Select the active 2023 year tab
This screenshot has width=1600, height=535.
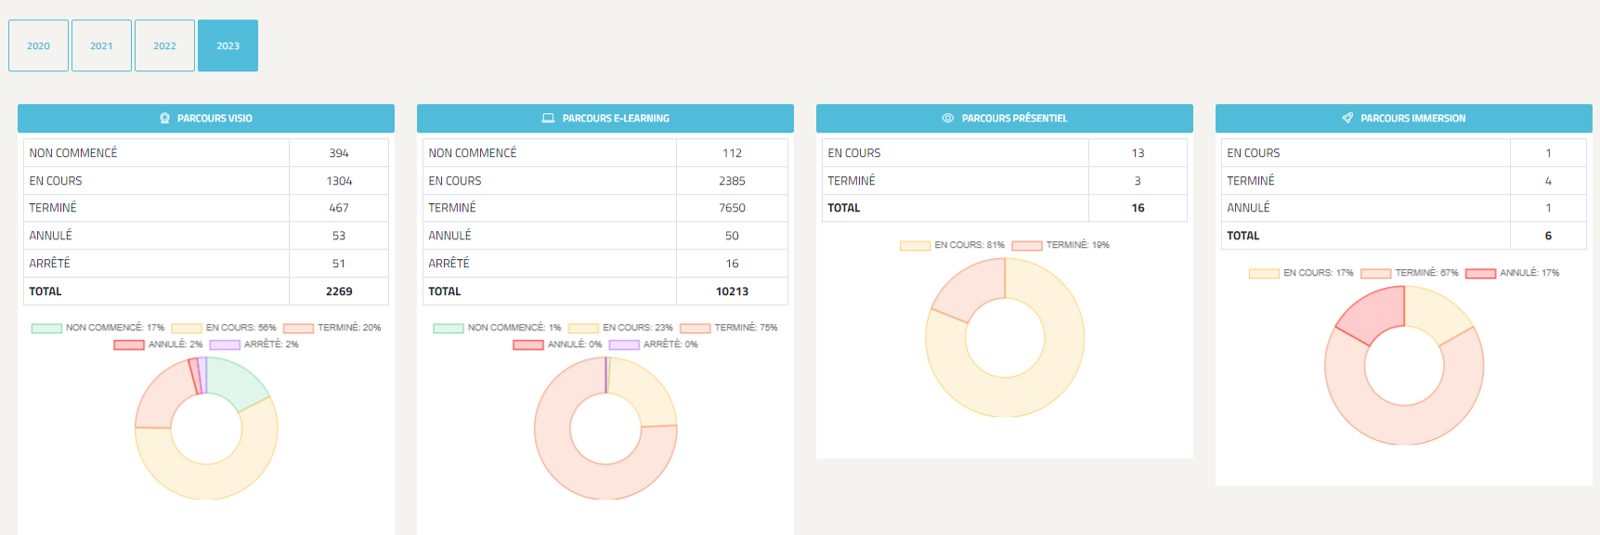coord(228,46)
